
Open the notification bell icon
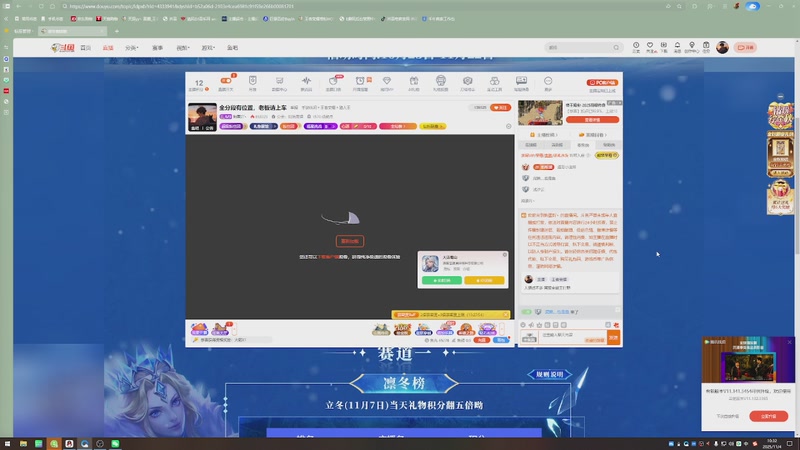click(678, 47)
